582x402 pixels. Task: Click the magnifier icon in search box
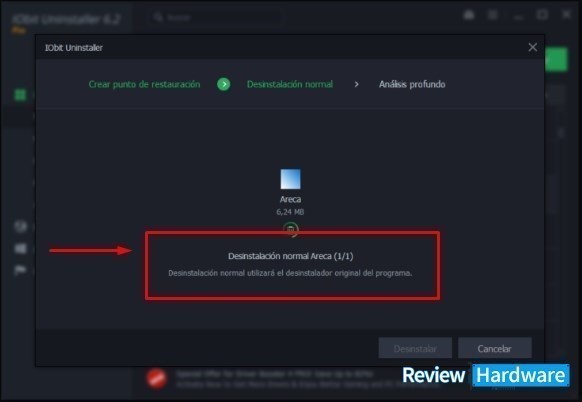pyautogui.click(x=158, y=17)
